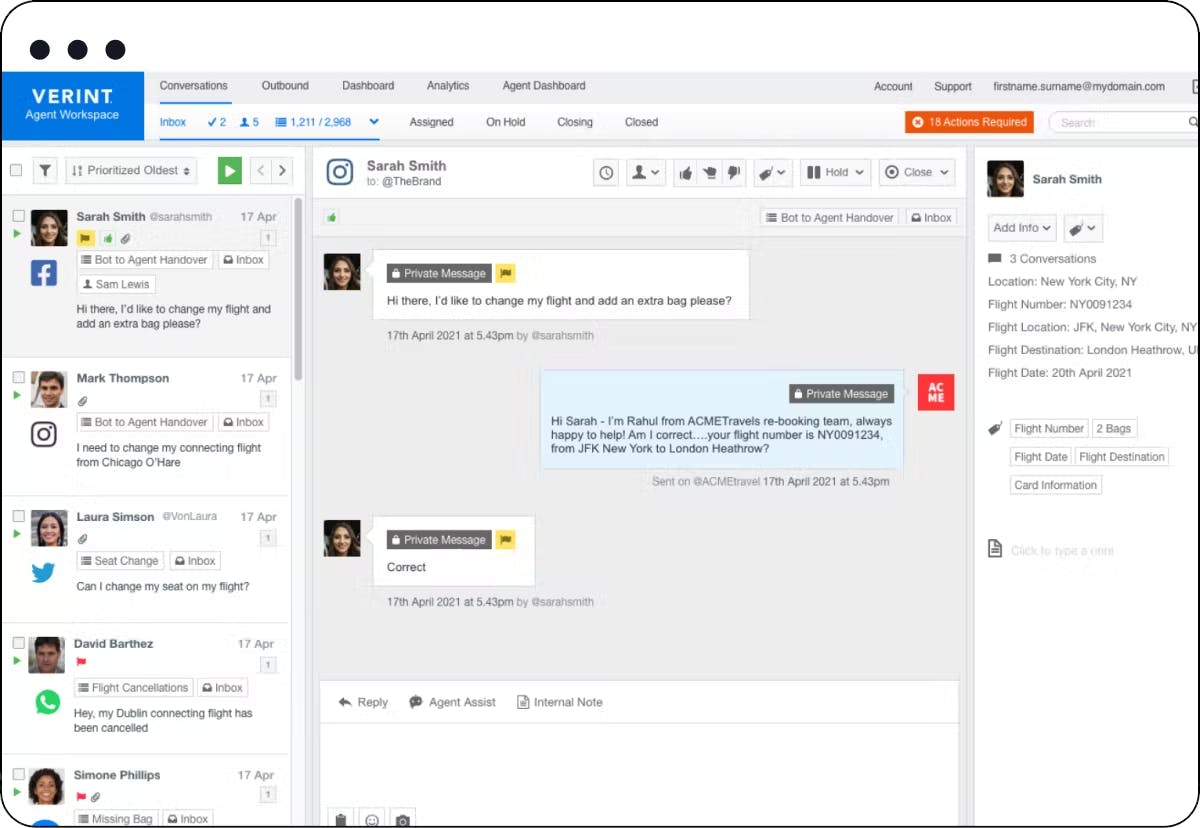Screen dimensions: 1200x828
Task: Open the conversation history clock icon
Action: point(606,172)
